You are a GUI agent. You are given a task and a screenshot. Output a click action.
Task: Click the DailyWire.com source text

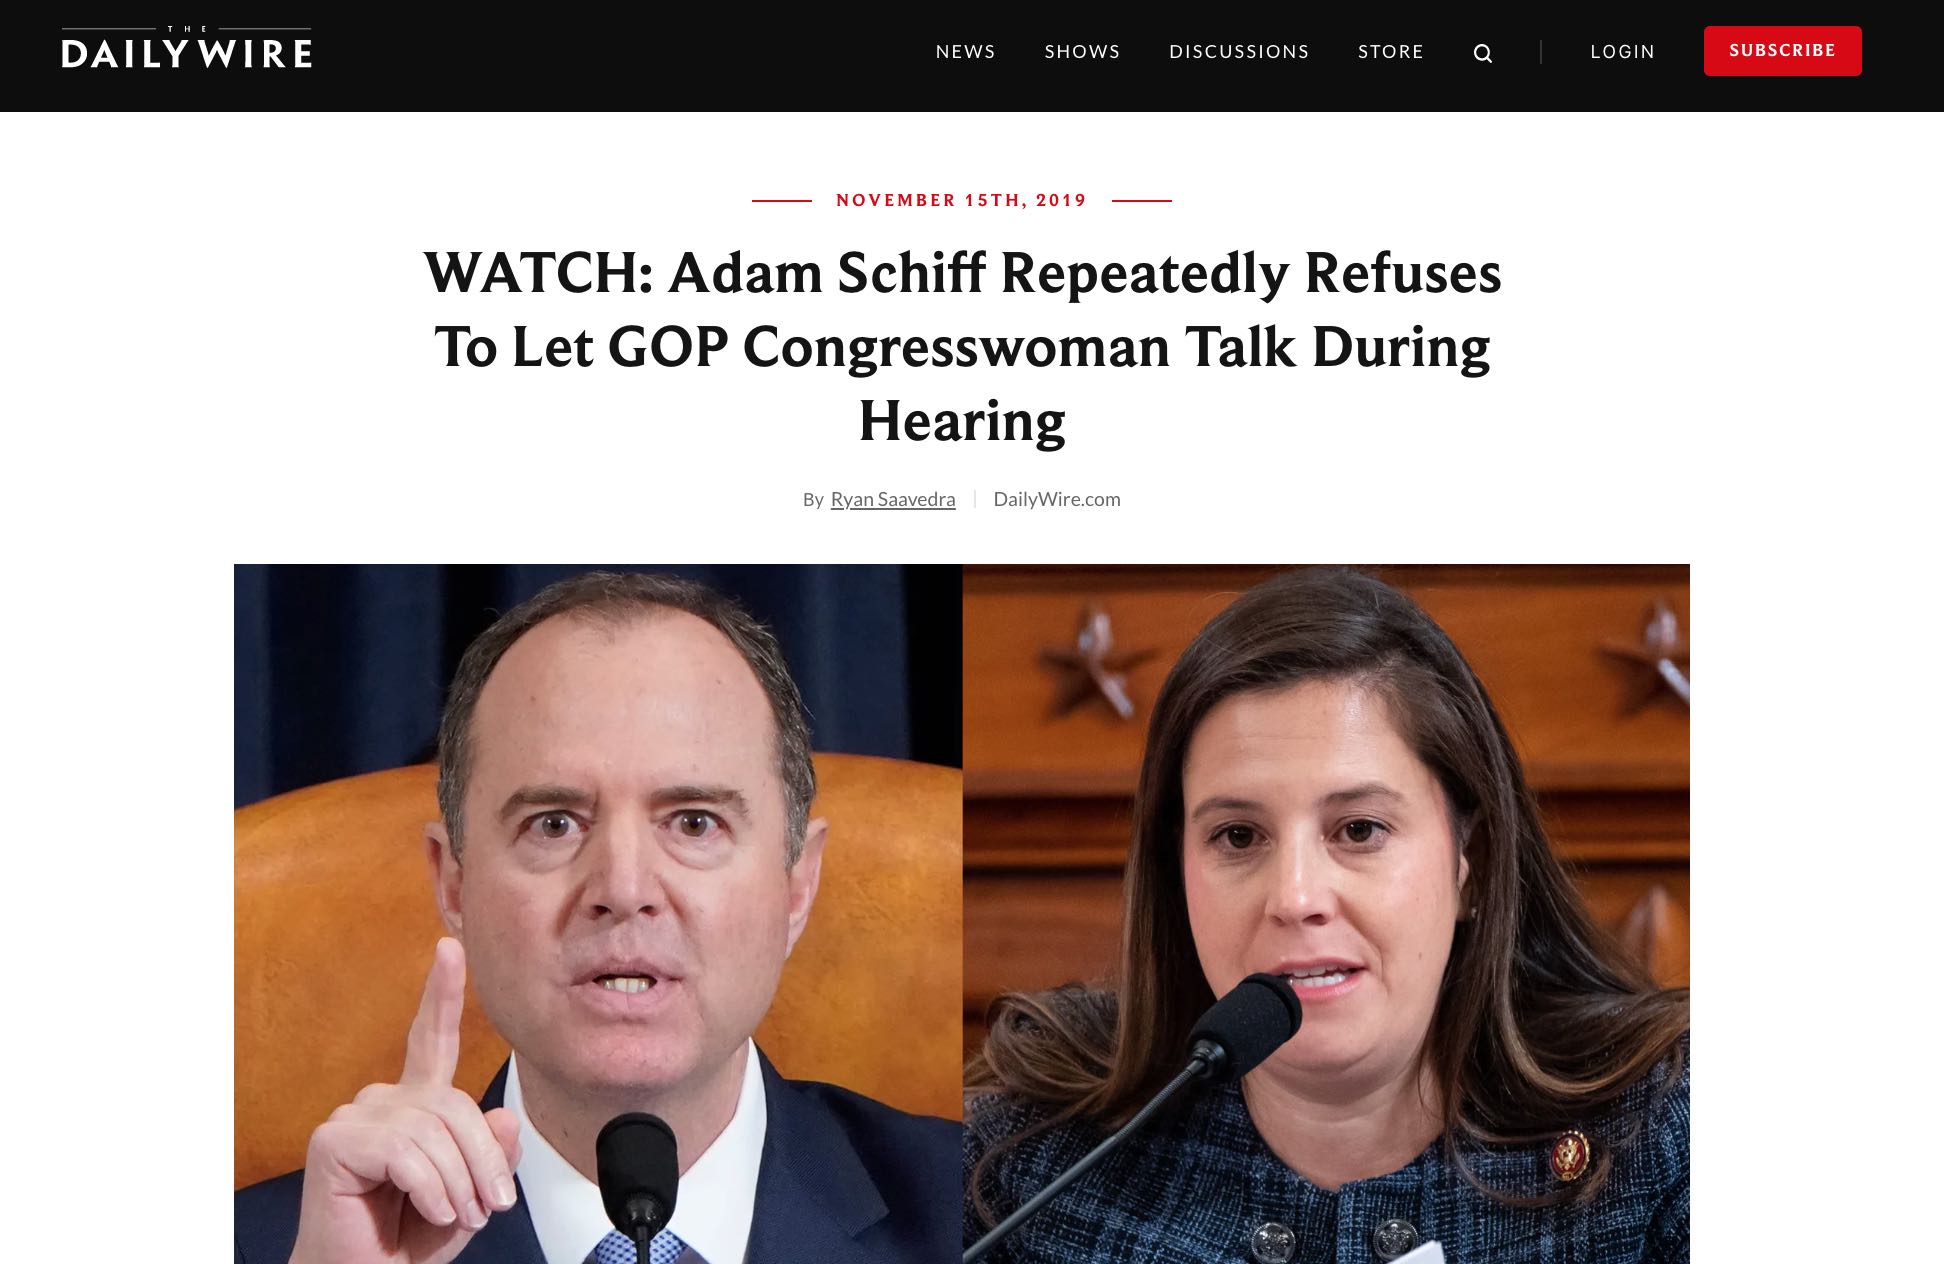(x=1057, y=499)
